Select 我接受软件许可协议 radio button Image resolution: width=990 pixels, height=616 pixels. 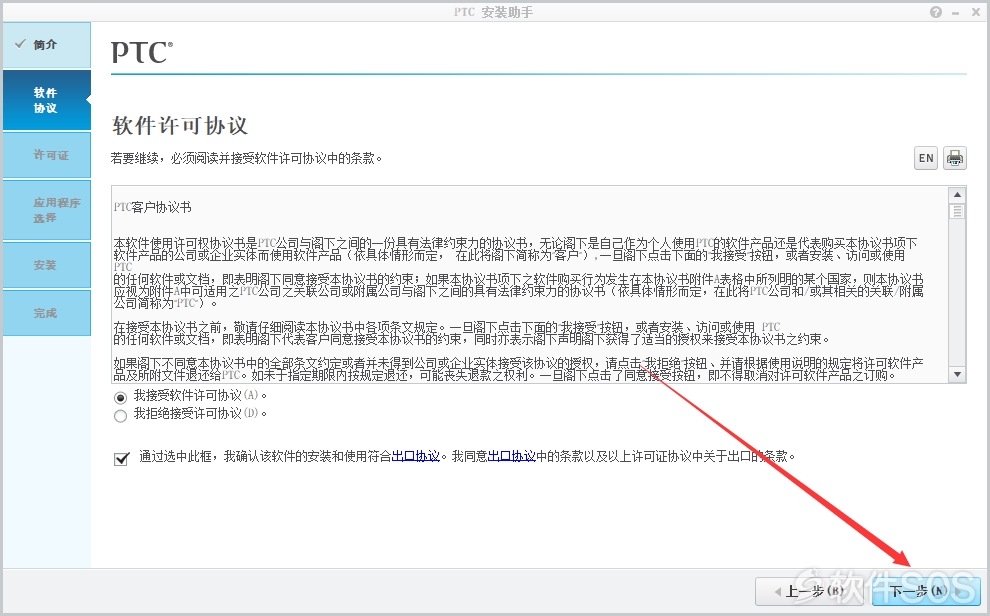click(x=120, y=397)
